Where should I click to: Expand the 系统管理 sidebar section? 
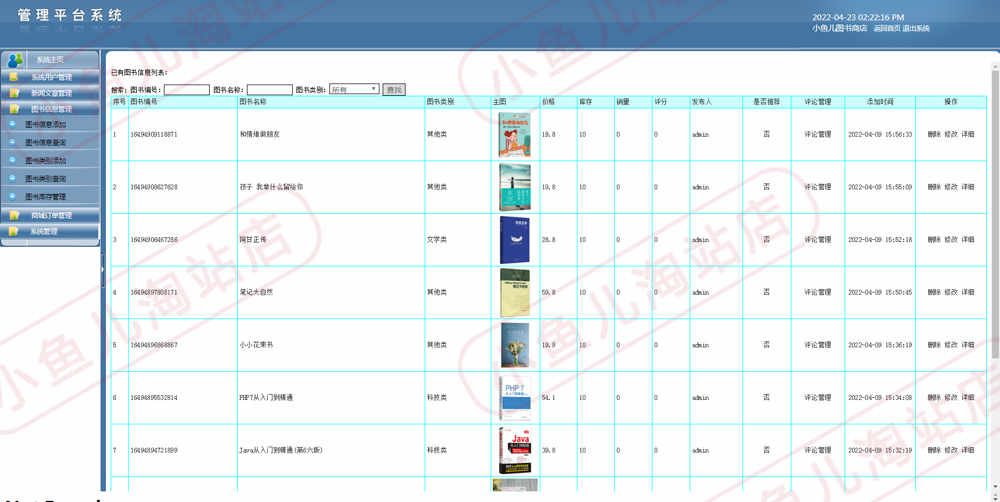[x=50, y=232]
